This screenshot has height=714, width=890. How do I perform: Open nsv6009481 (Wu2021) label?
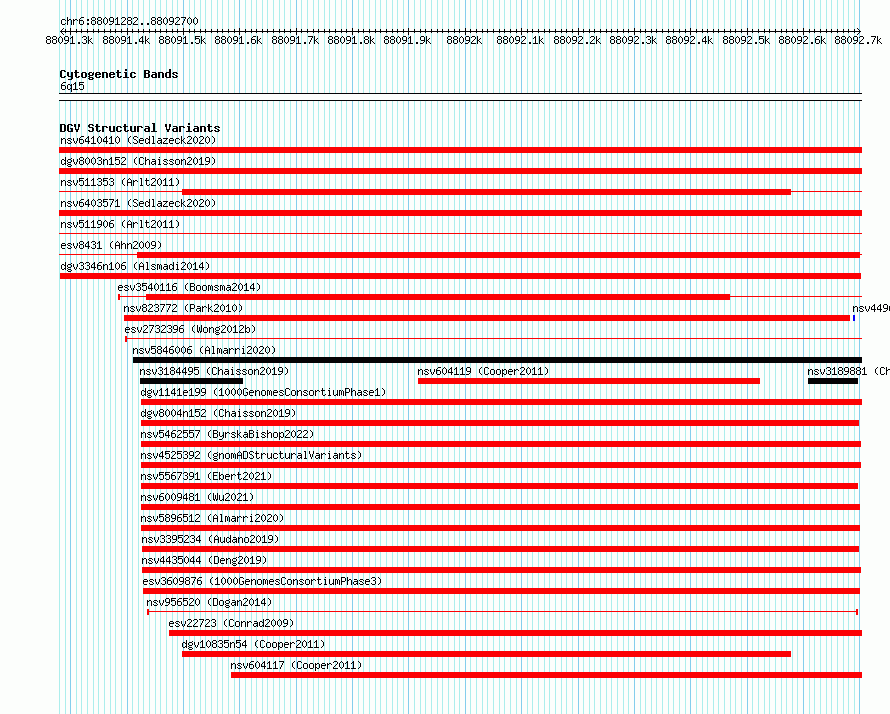197,497
